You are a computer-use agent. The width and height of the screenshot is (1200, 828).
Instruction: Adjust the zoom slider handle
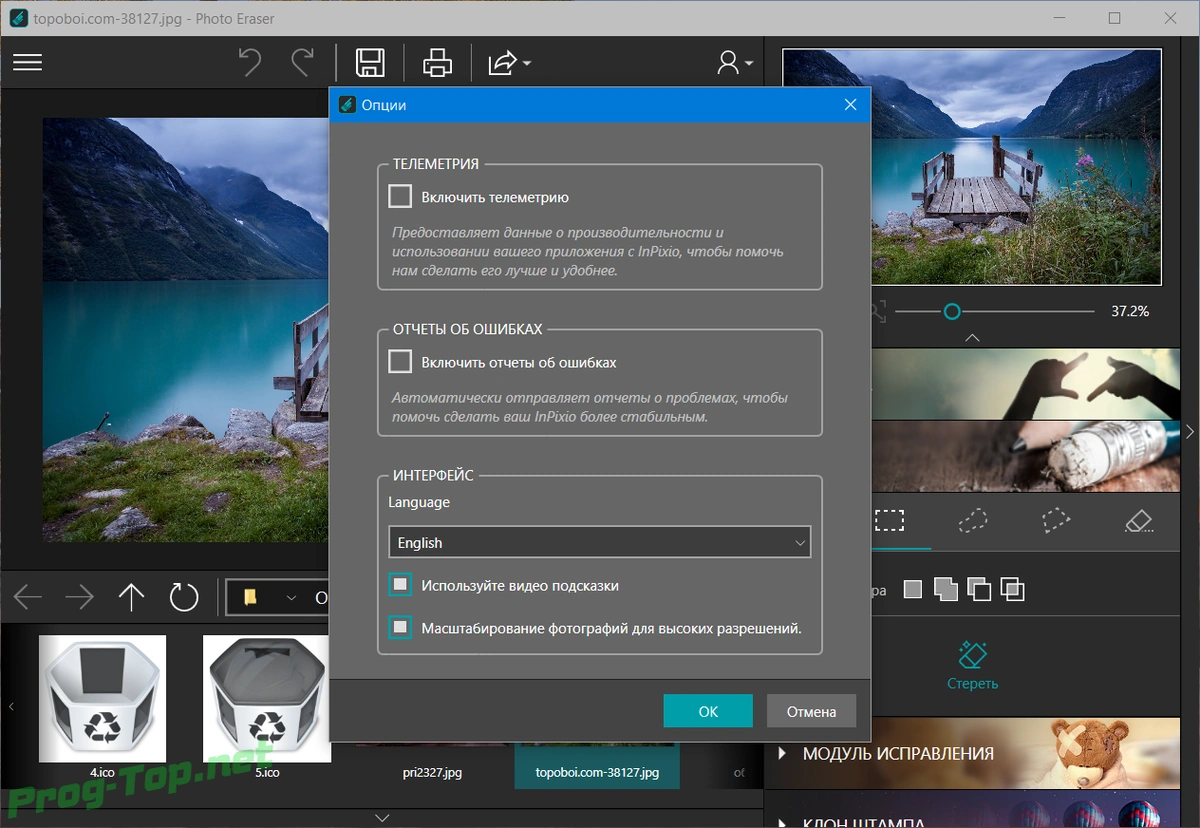(952, 312)
